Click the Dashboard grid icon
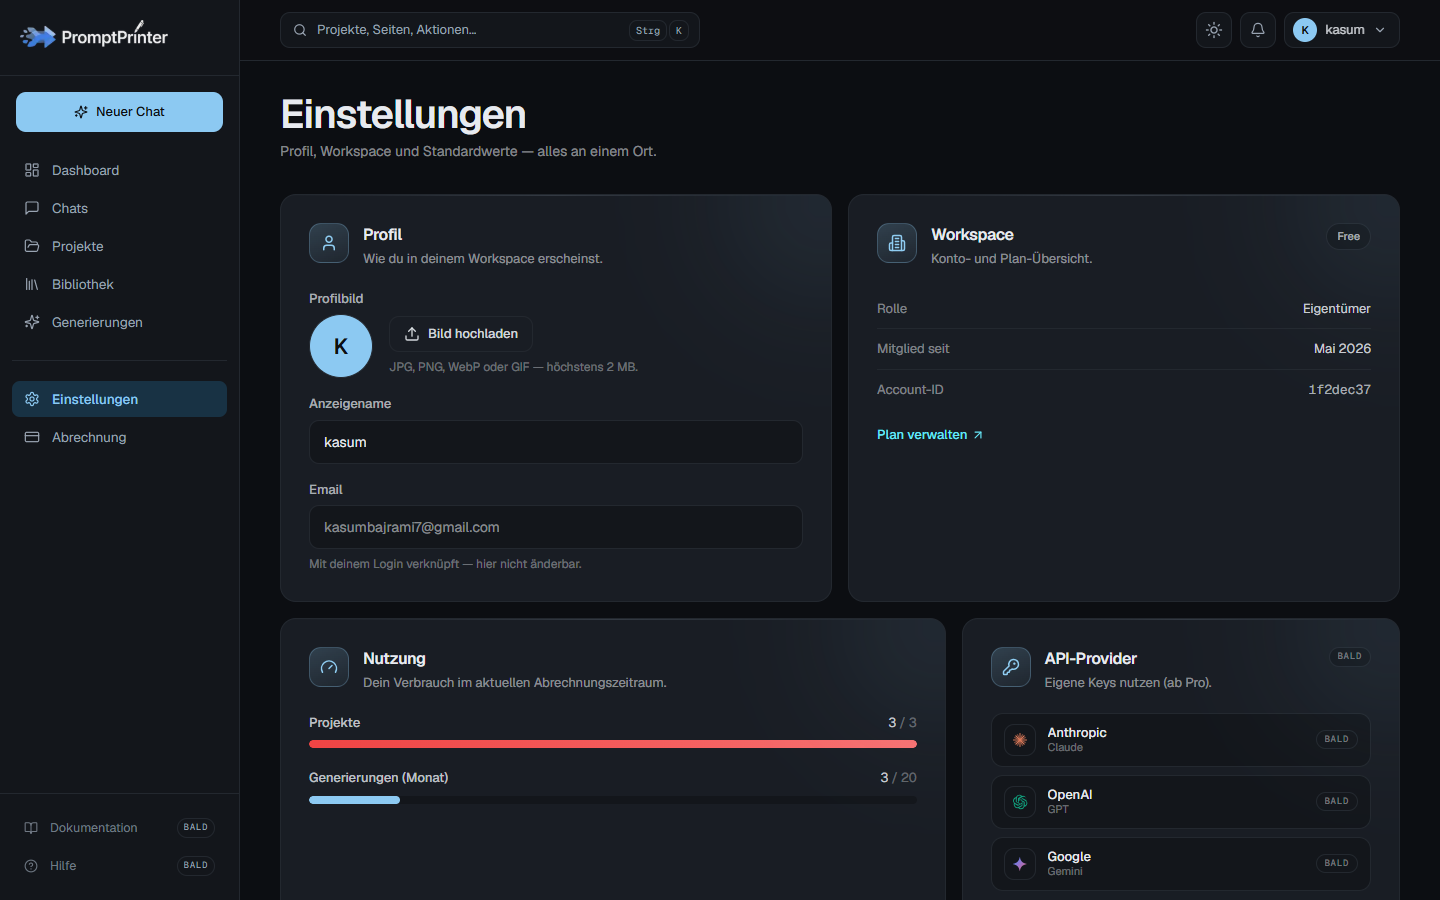This screenshot has width=1440, height=900. [x=32, y=170]
